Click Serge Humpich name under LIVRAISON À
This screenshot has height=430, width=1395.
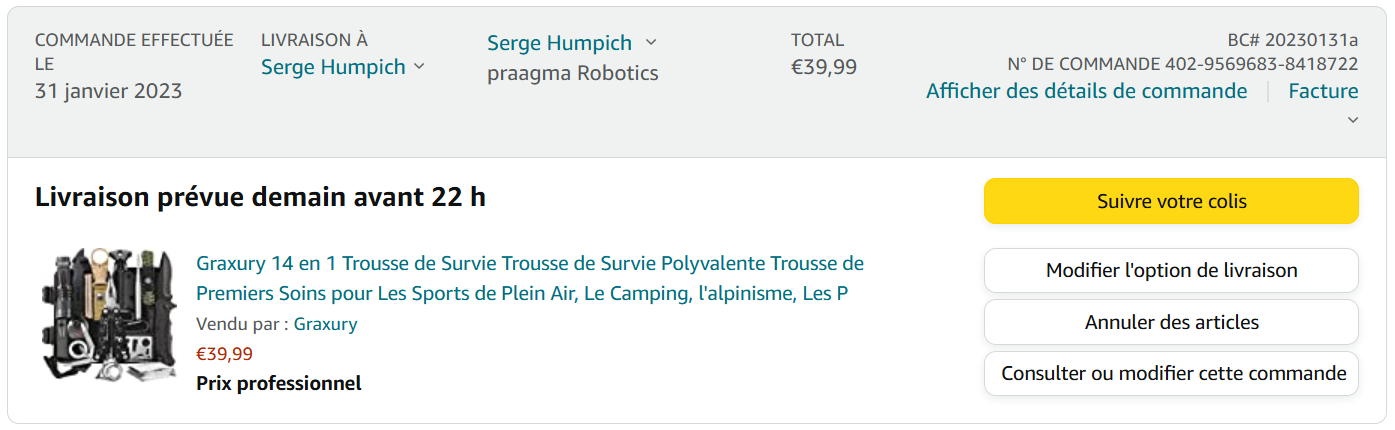click(333, 67)
